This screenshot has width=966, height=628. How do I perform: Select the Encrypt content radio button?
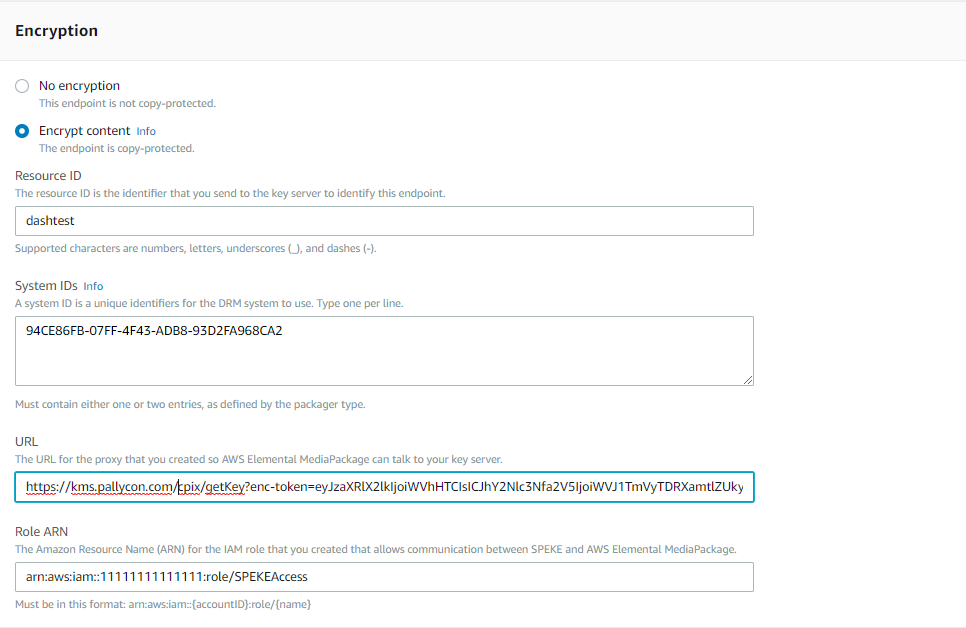point(22,131)
